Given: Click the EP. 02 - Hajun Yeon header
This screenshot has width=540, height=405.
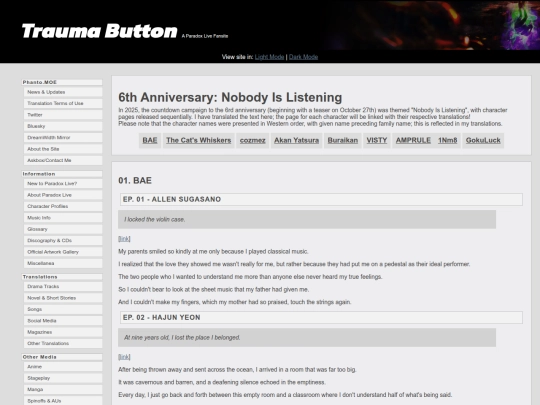Looking at the screenshot, I should tap(321, 318).
